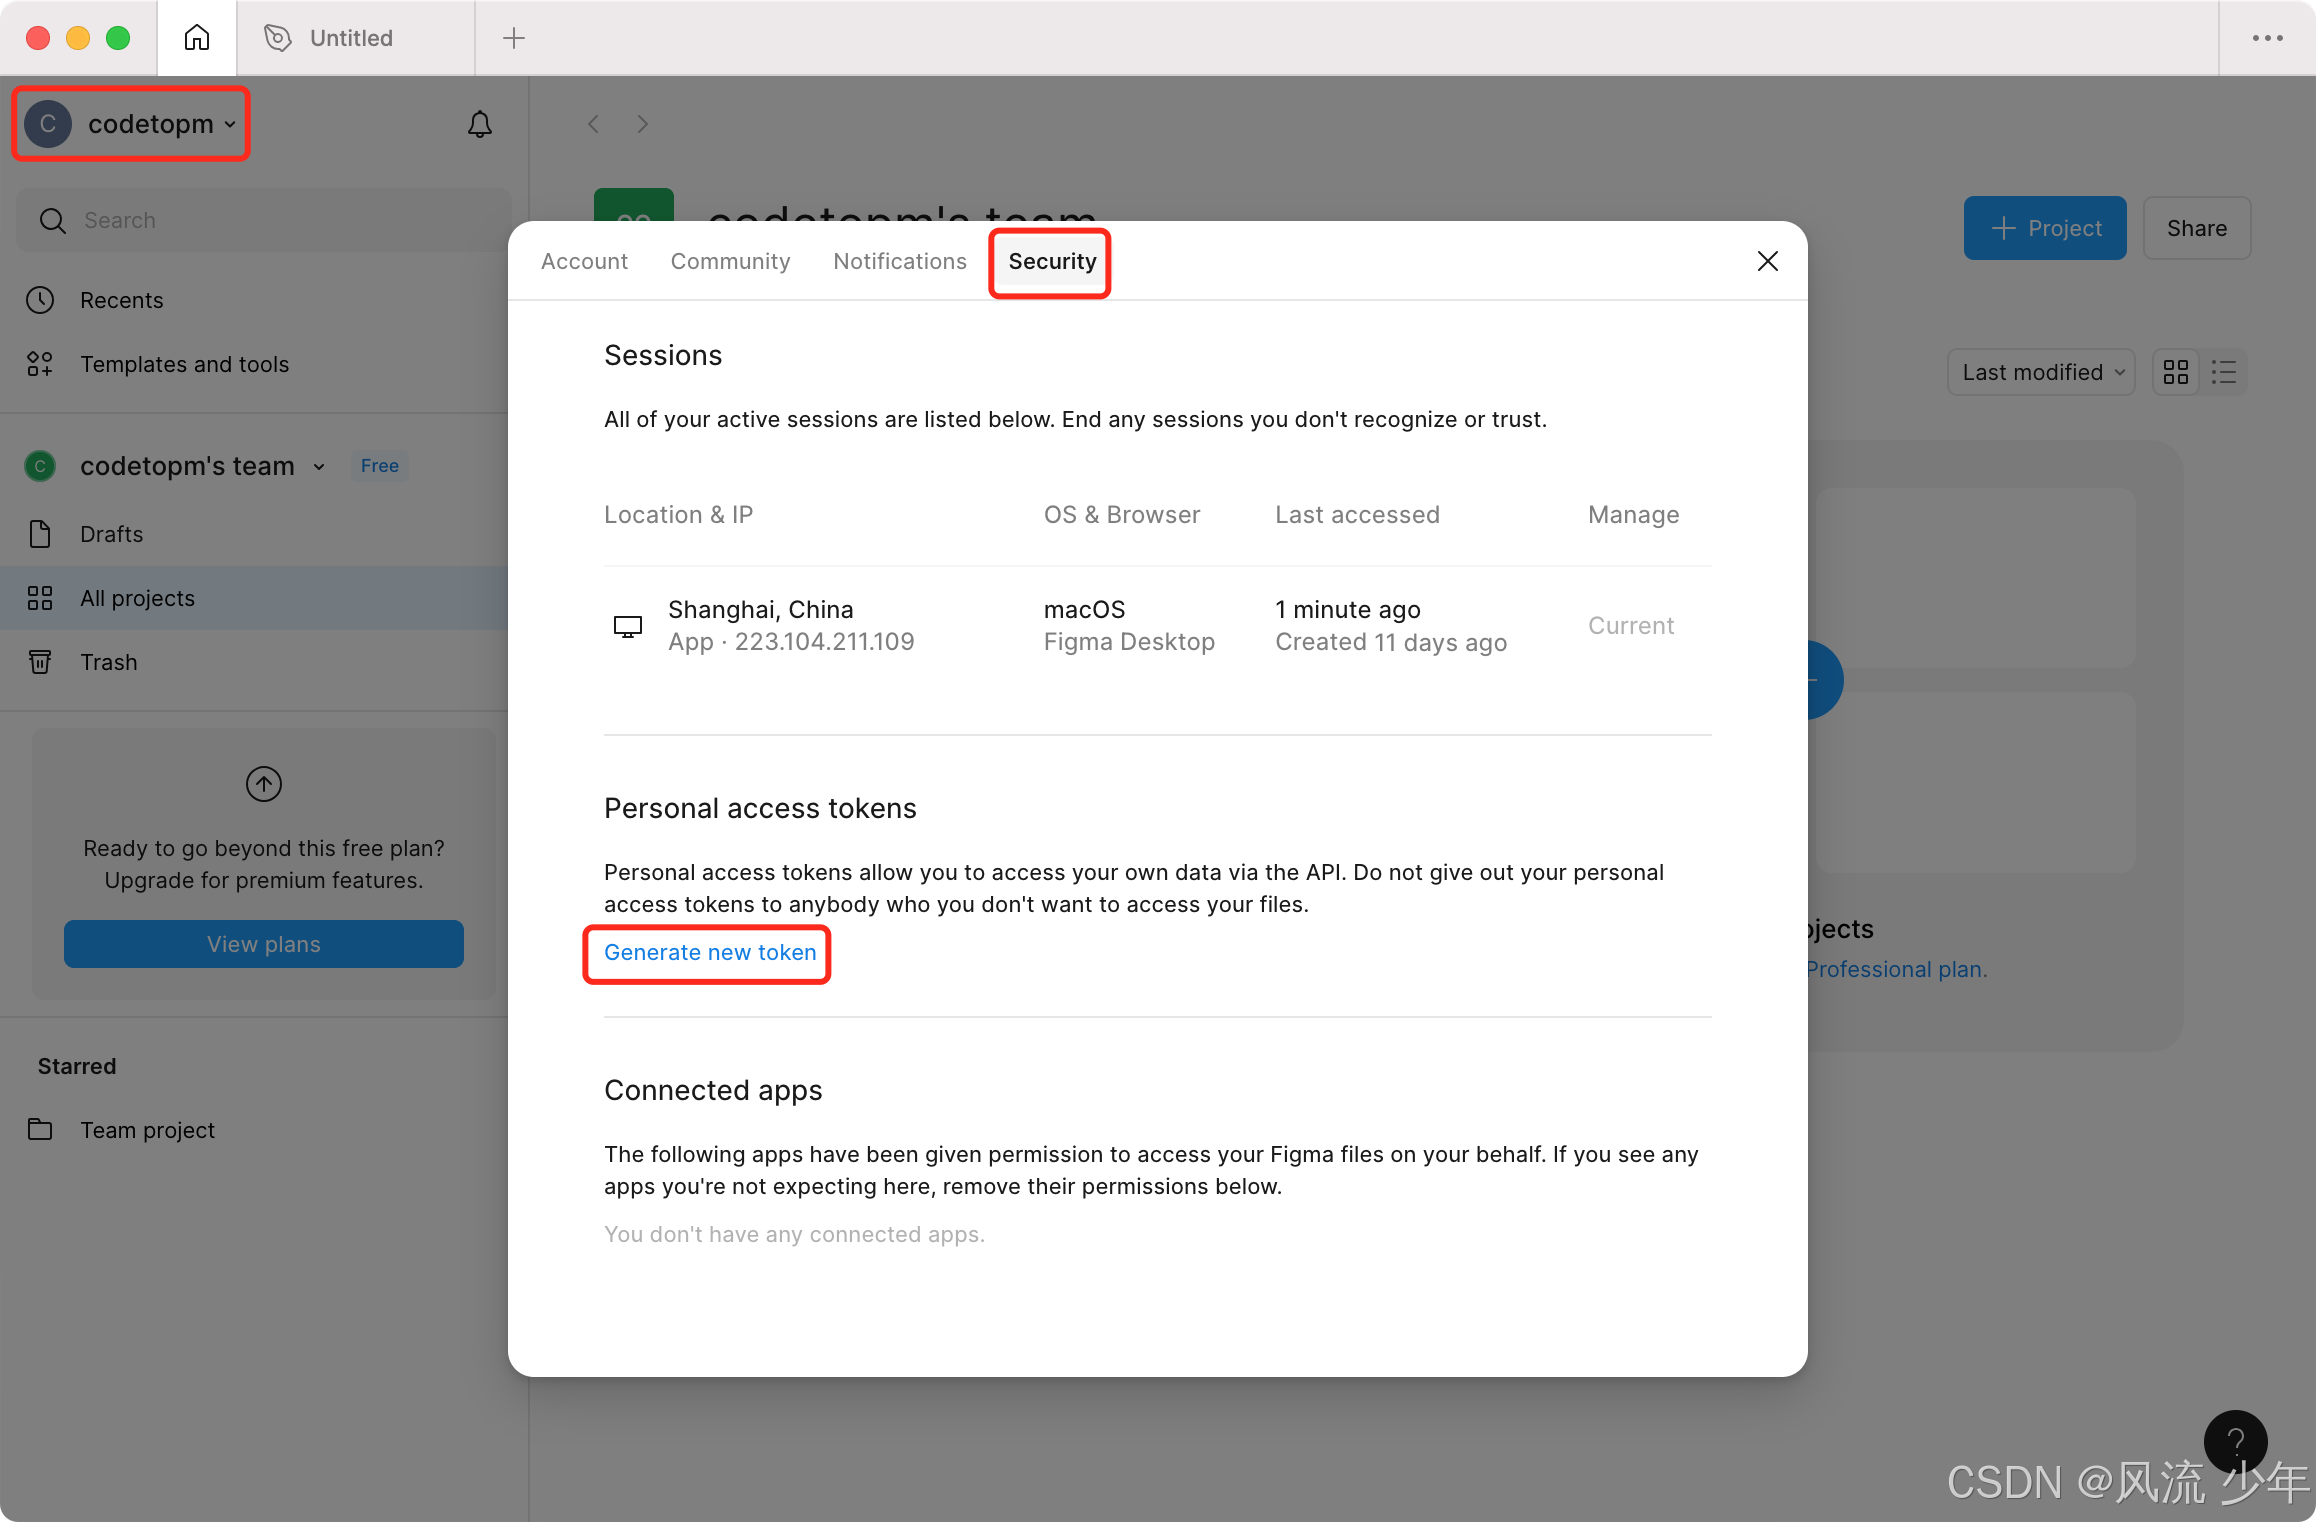Click the upgrade arrow icon
Screen dimensions: 2316x1522
pyautogui.click(x=264, y=784)
